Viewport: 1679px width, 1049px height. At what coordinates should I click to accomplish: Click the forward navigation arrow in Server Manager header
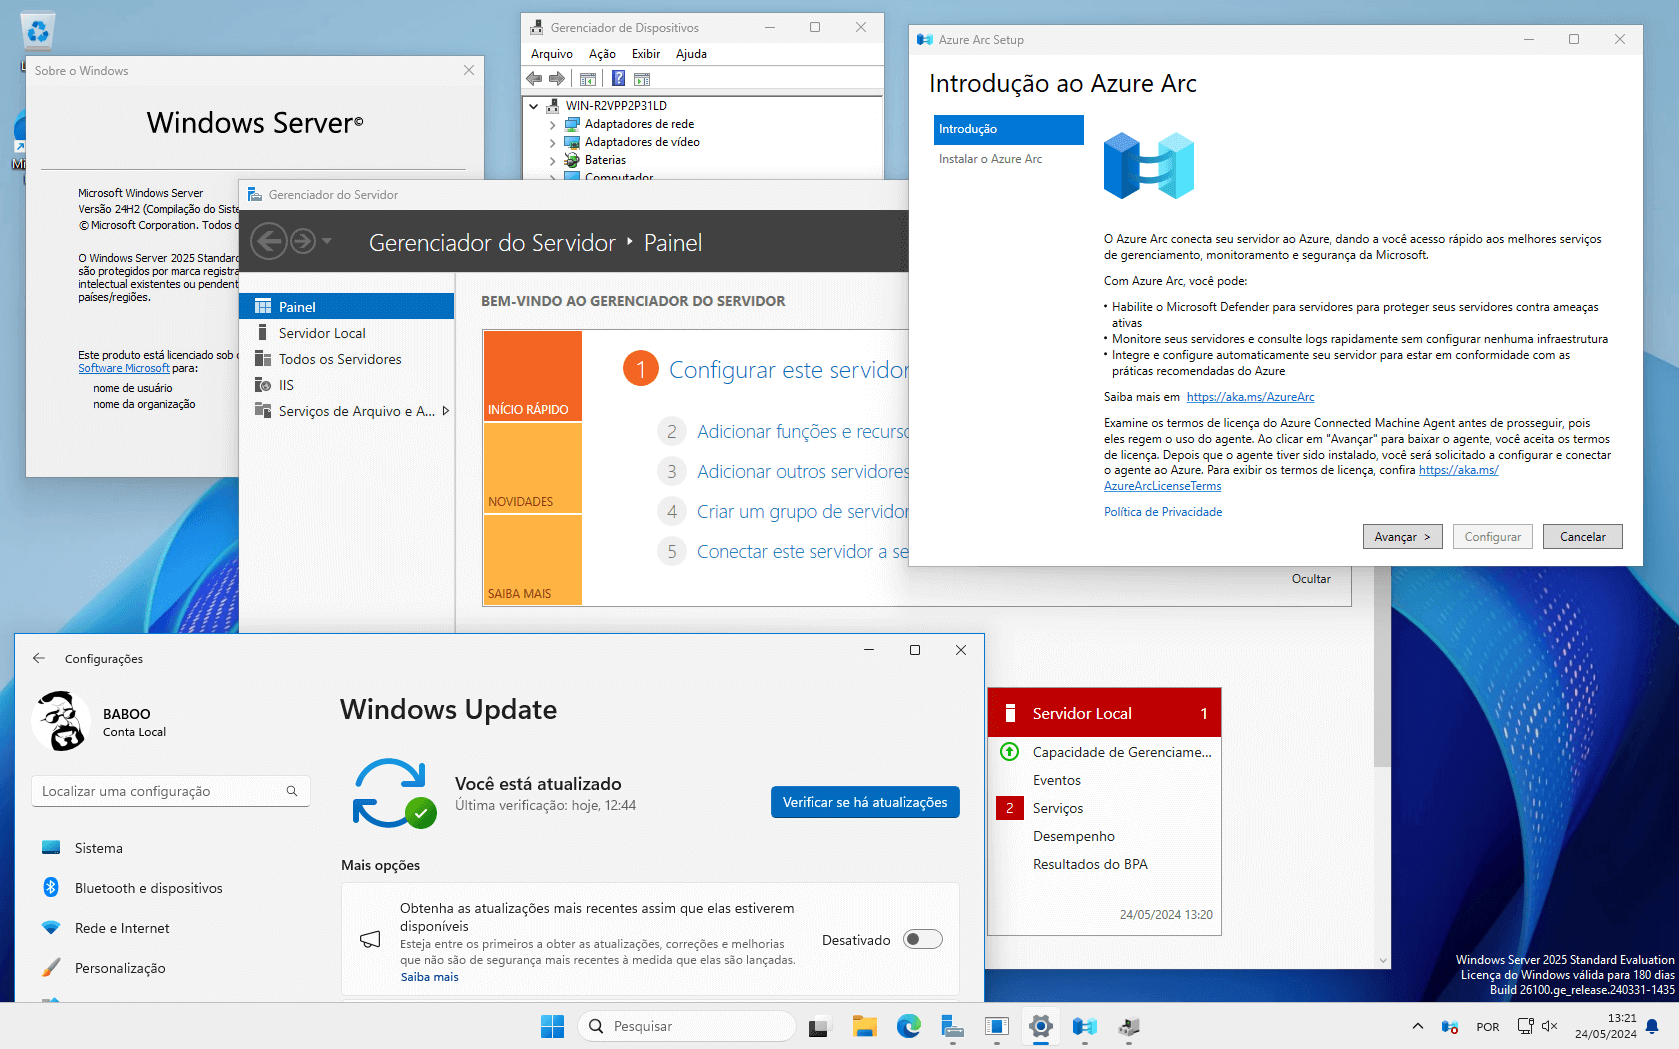pos(303,241)
